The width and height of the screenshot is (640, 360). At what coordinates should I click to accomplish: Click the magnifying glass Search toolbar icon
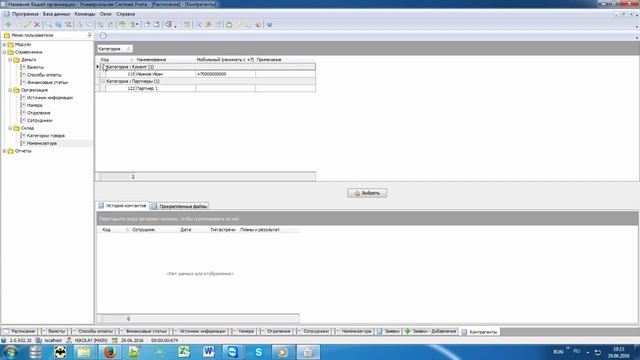coord(49,24)
